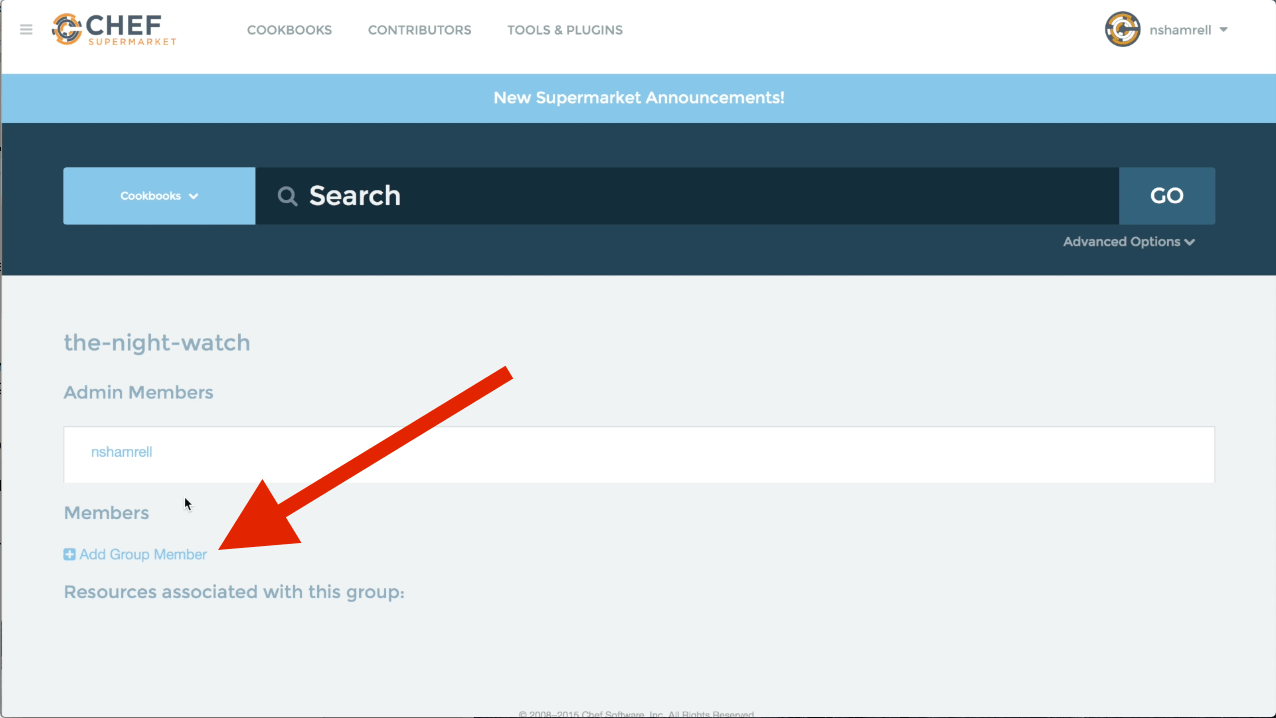Open the COOKBOOKS navigation item

tap(289, 30)
